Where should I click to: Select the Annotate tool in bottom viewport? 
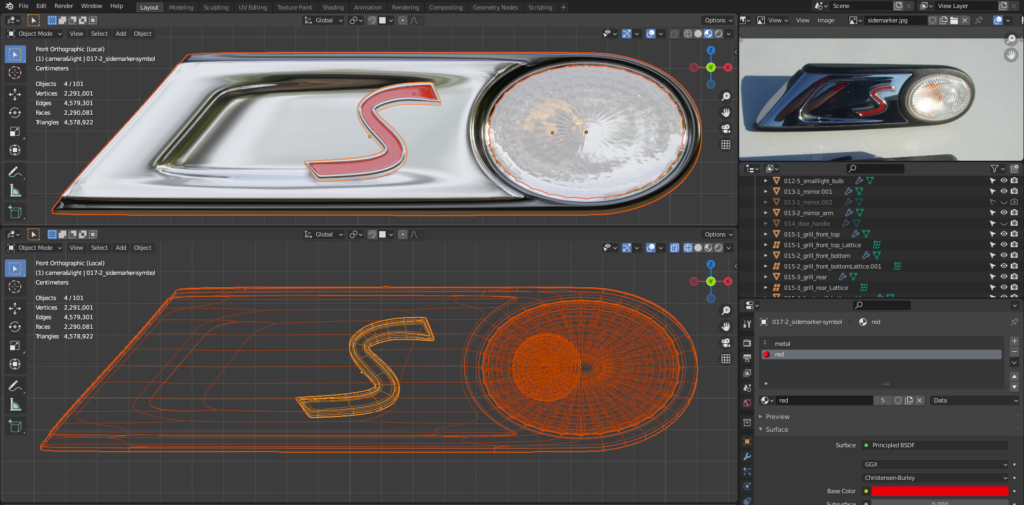[15, 386]
